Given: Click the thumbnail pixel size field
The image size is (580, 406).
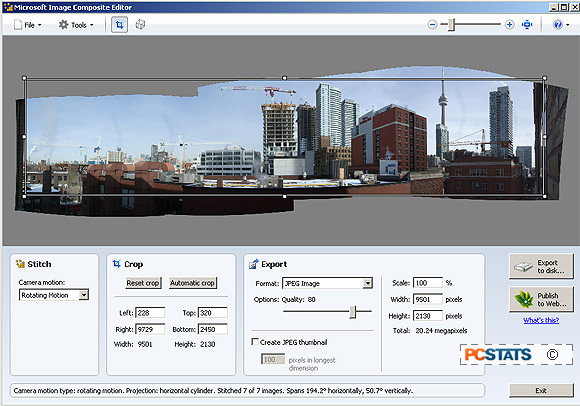Looking at the screenshot, I should coord(273,359).
